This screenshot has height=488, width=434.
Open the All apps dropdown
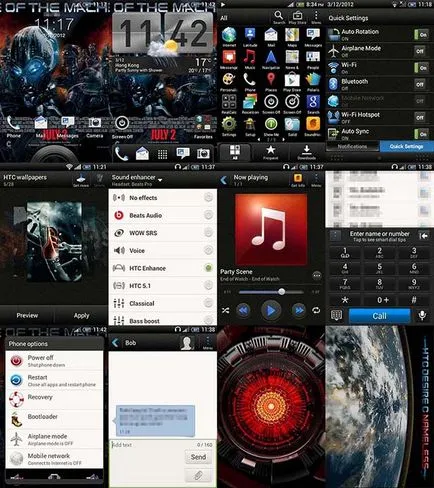coord(224,18)
